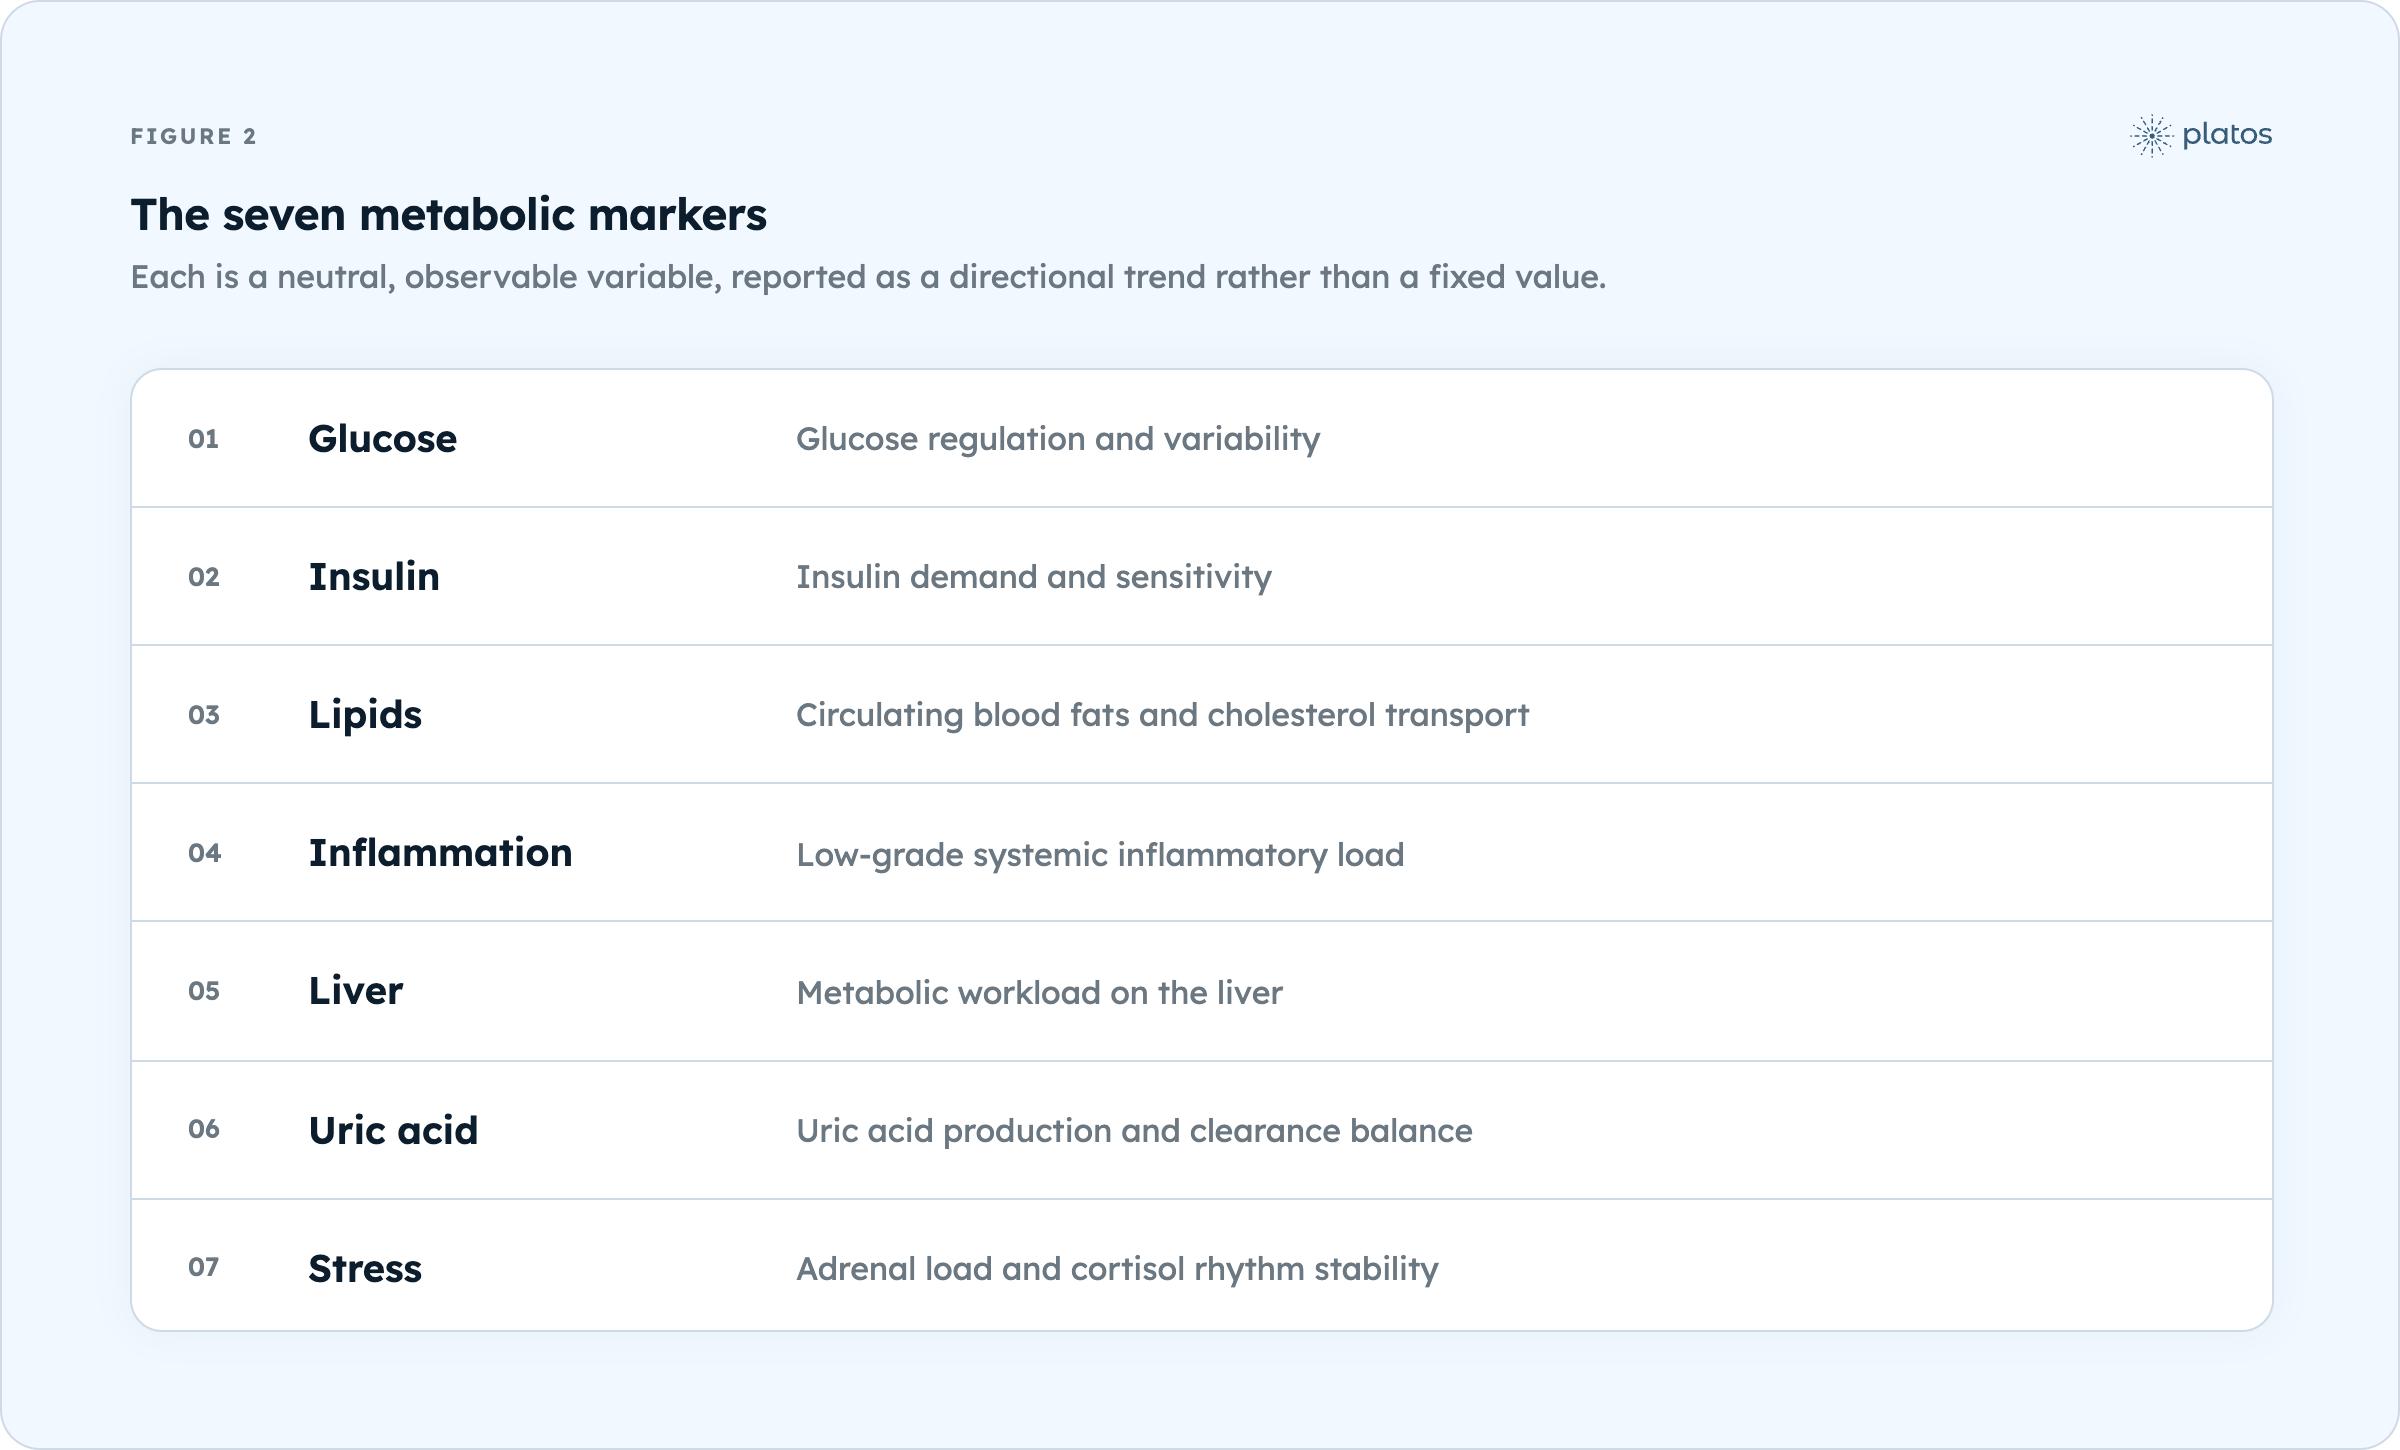2400x1450 pixels.
Task: Click the platos starburst logo icon
Action: tap(2152, 136)
